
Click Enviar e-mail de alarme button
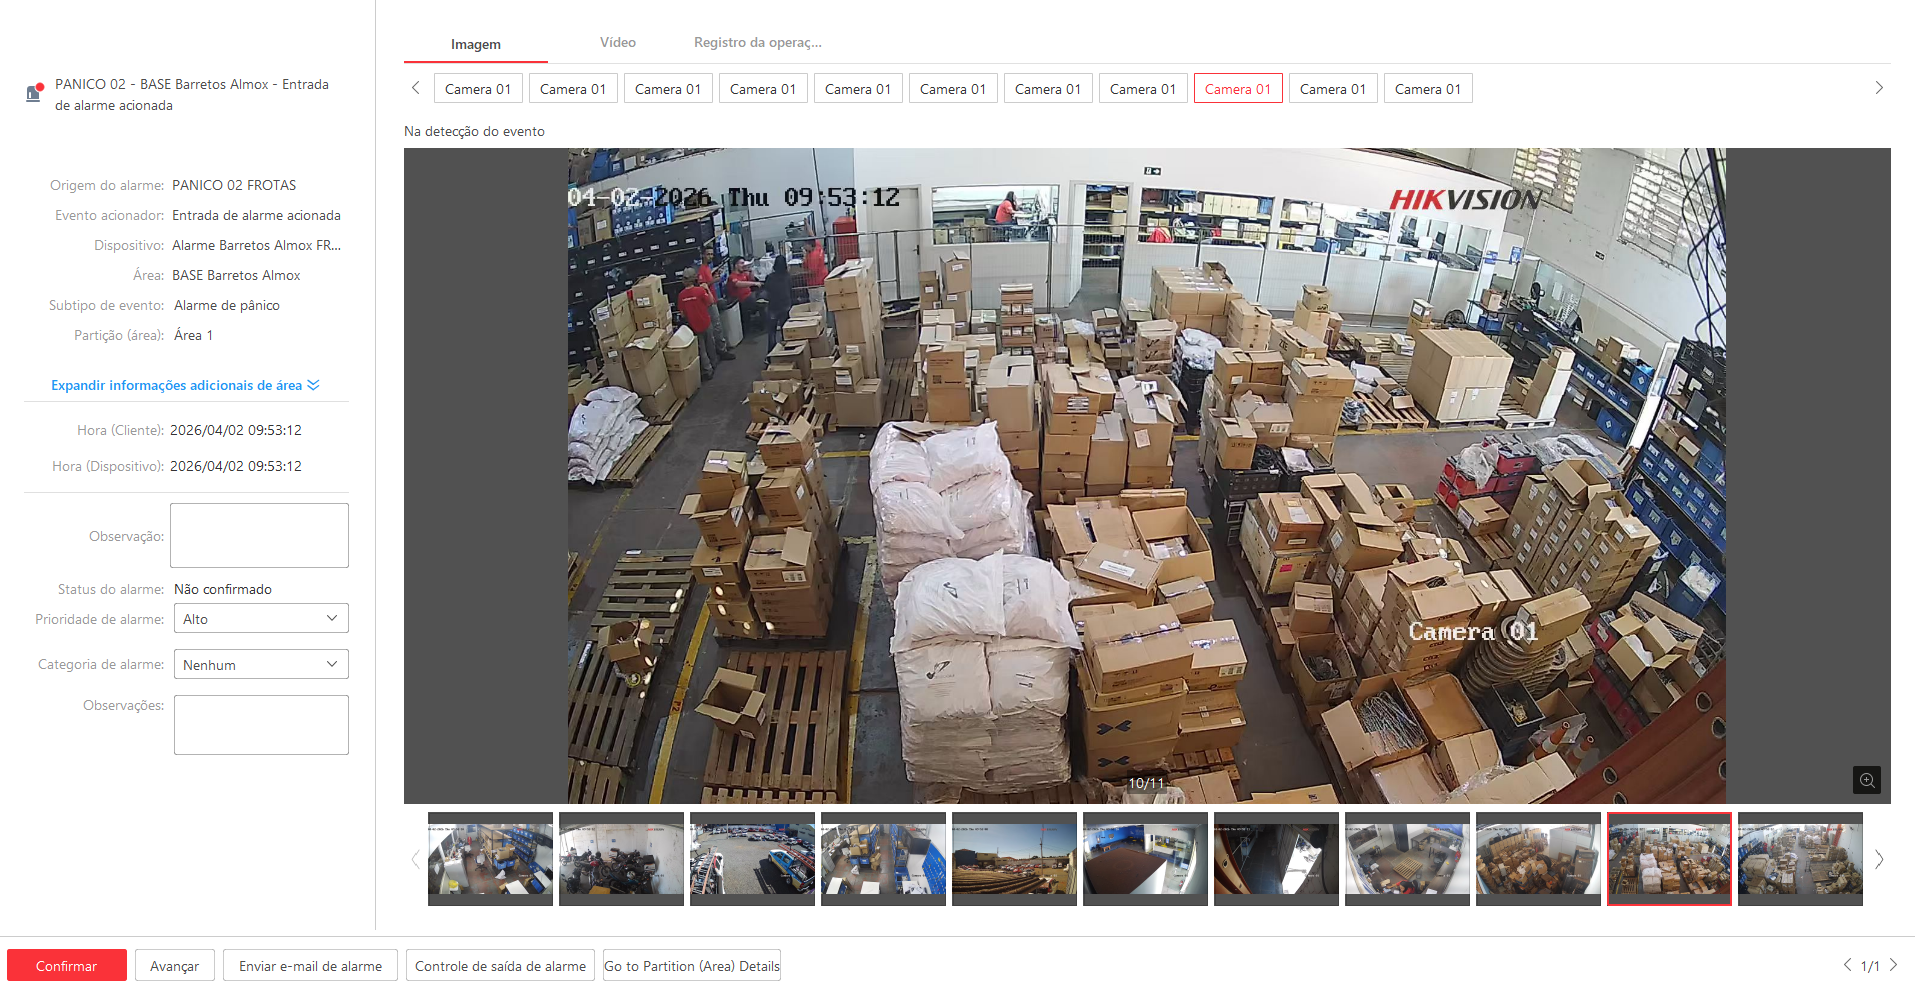coord(310,966)
